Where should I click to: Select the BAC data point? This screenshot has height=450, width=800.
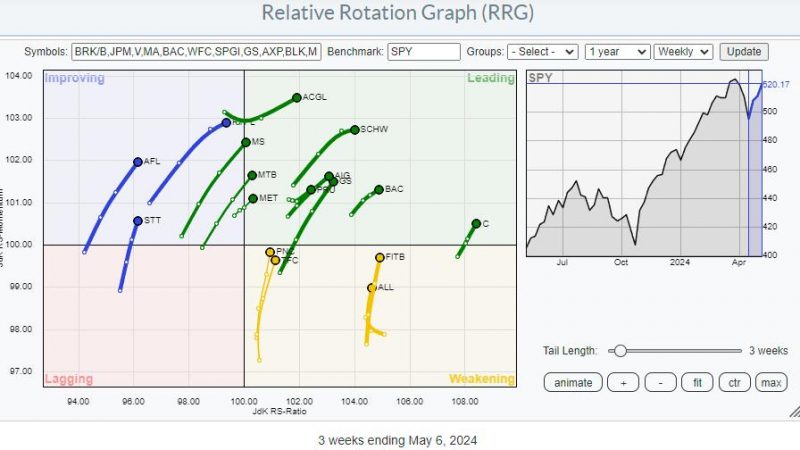(x=379, y=190)
